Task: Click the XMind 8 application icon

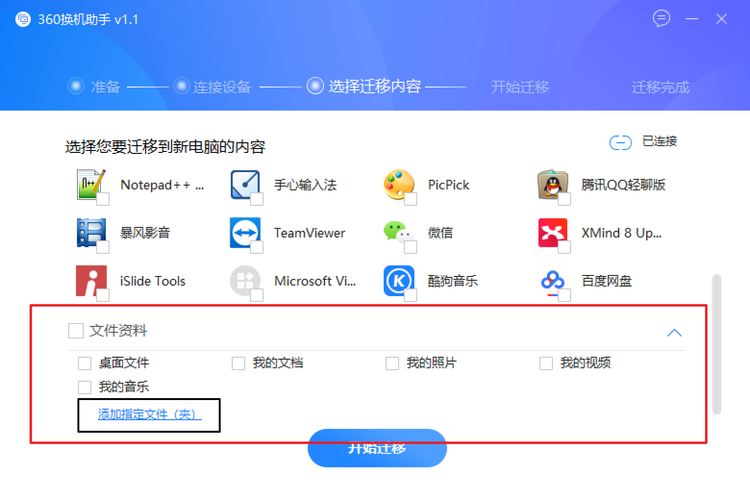Action: (552, 233)
